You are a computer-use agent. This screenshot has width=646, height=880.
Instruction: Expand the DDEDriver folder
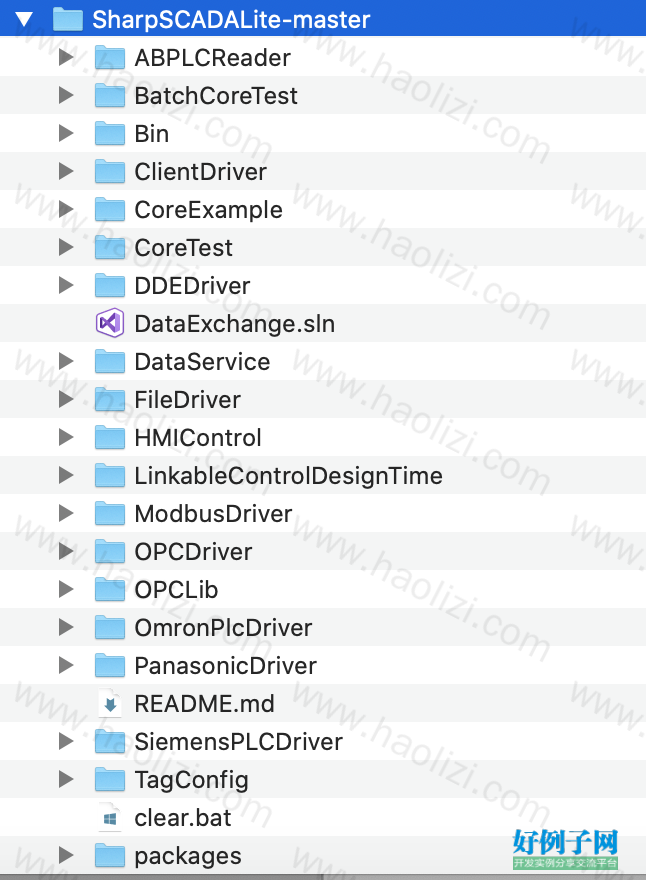(66, 285)
